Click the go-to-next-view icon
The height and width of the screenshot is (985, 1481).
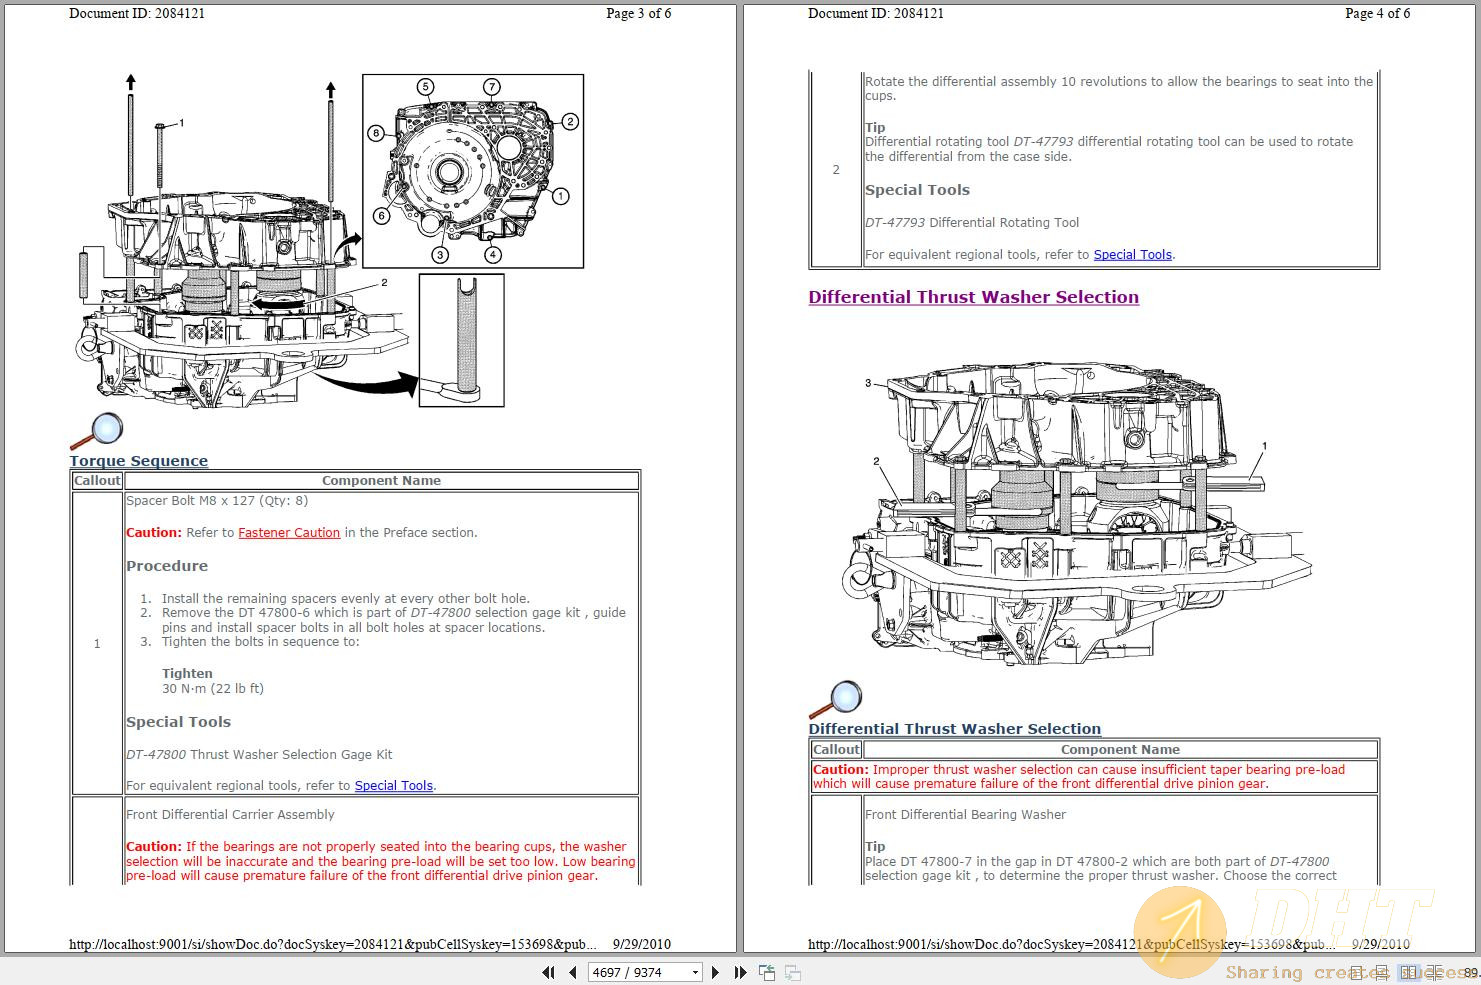(792, 972)
